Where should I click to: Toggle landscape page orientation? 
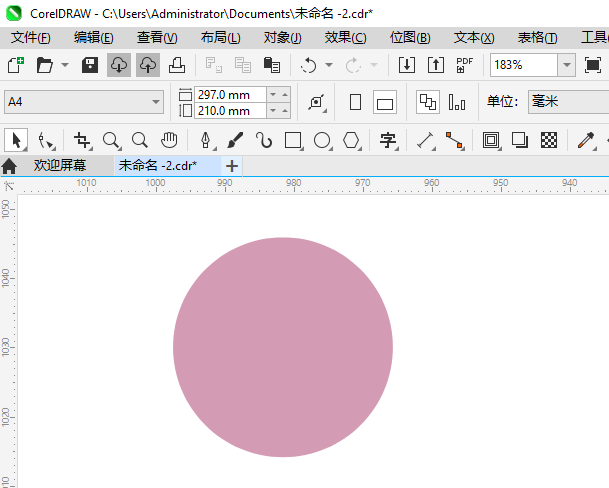pyautogui.click(x=385, y=102)
